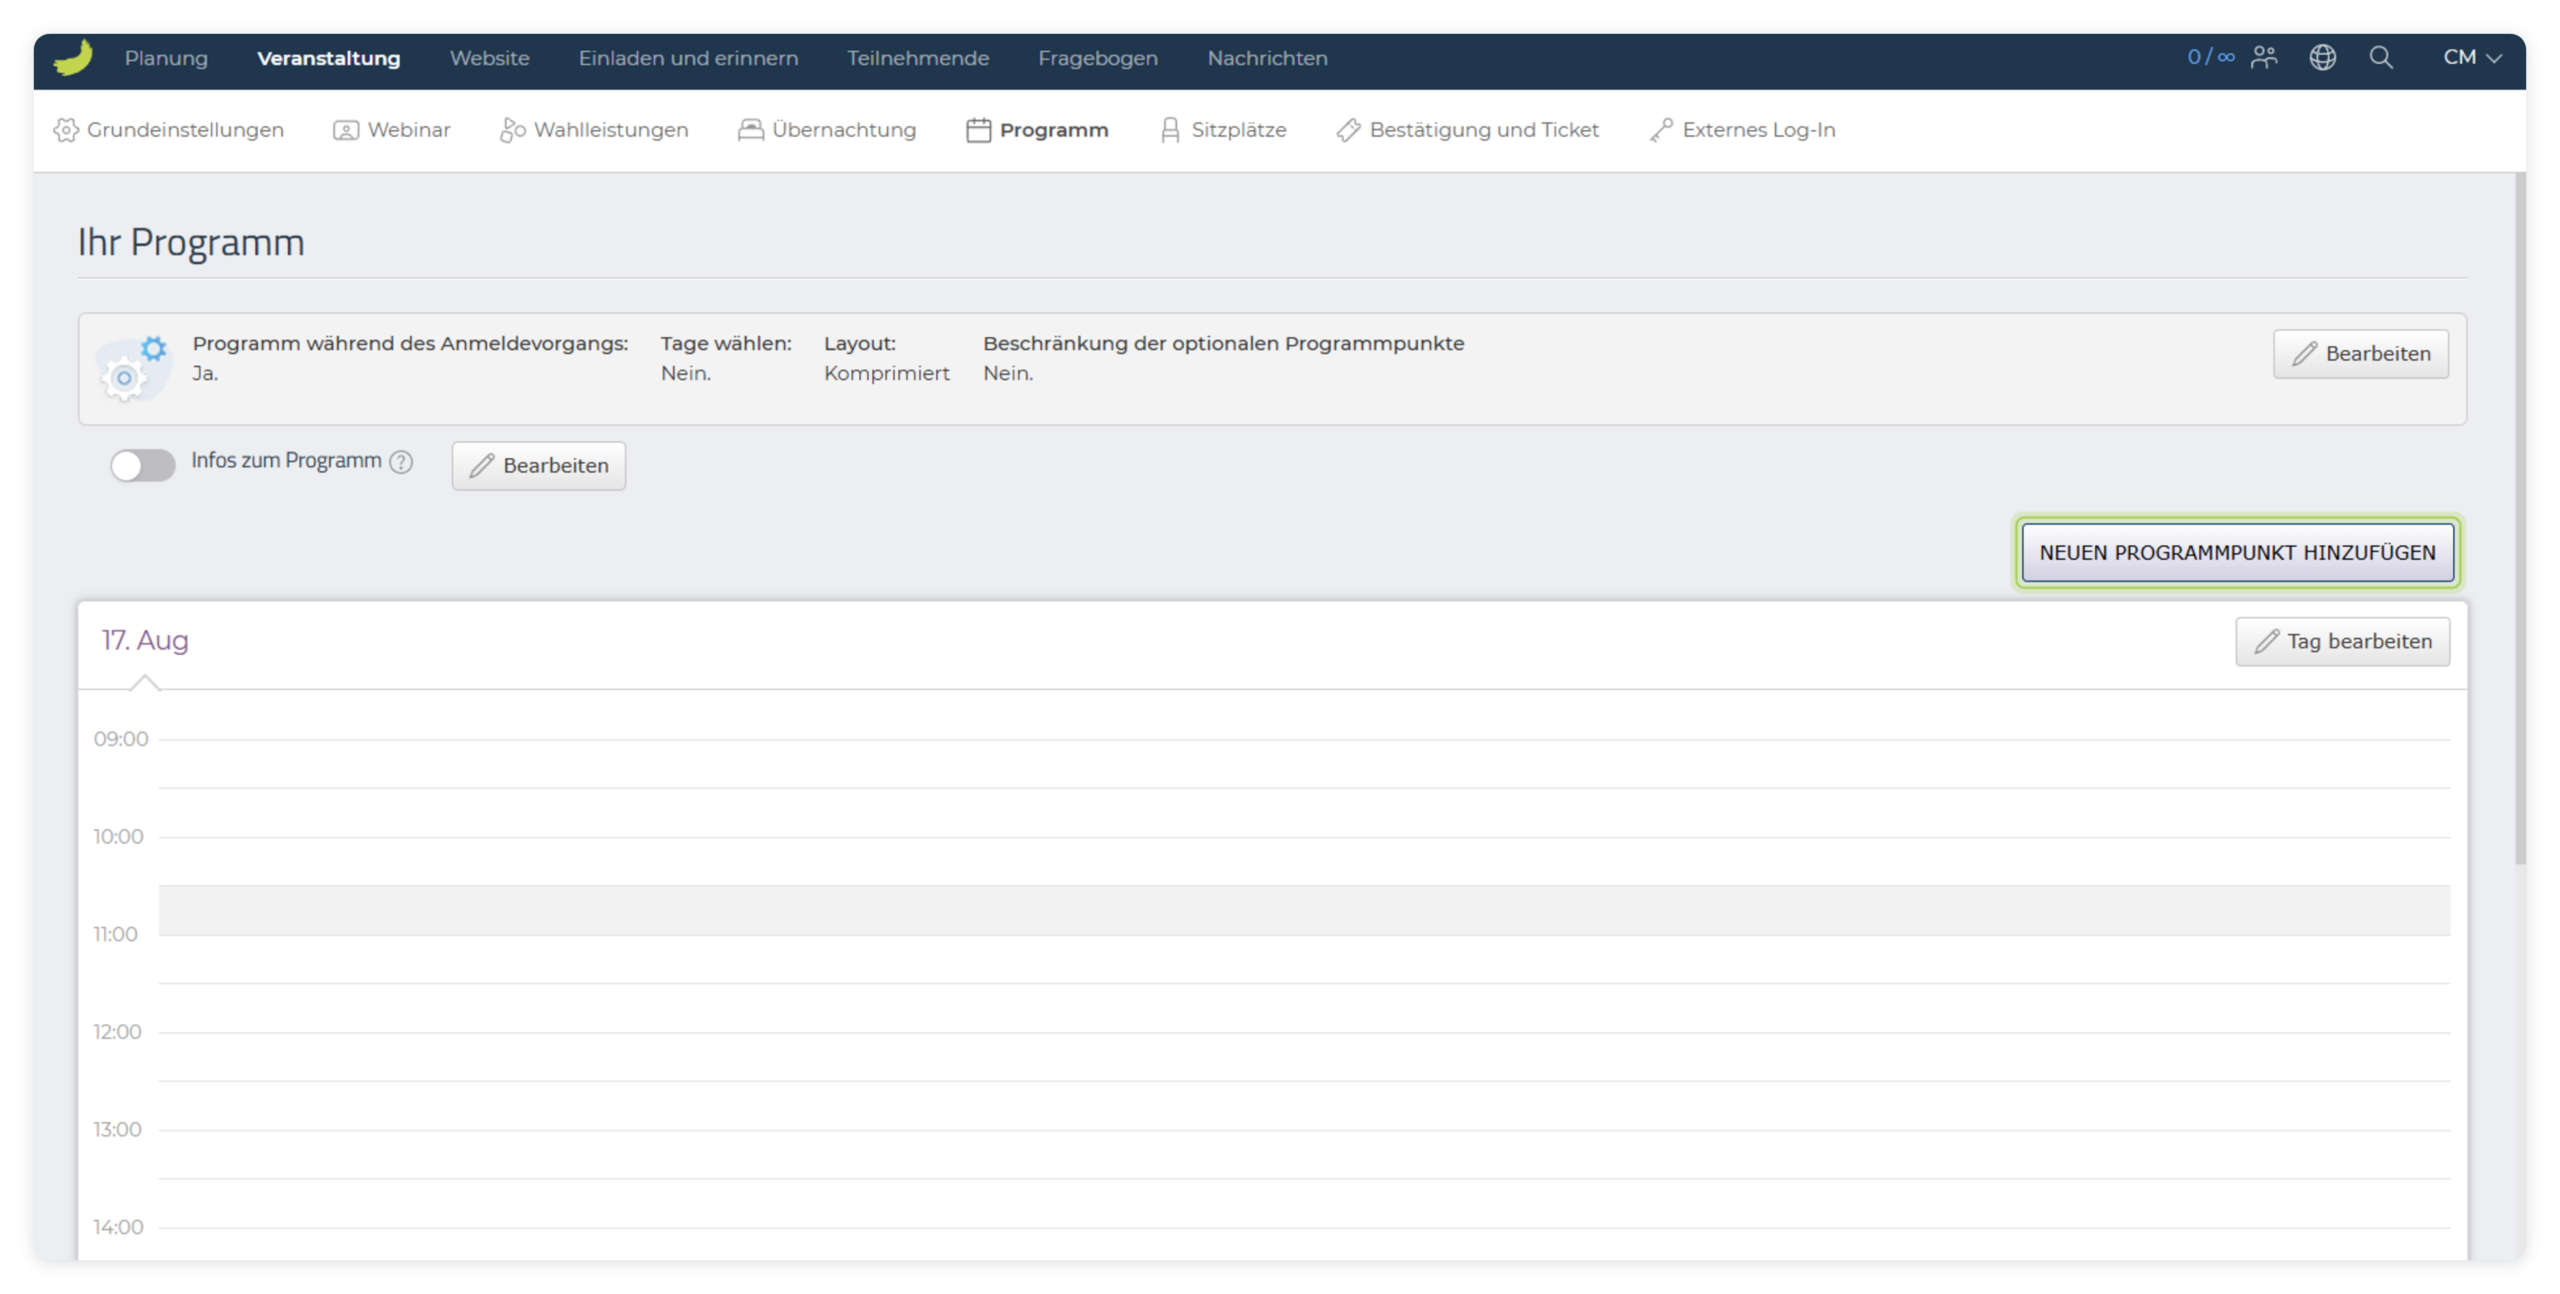Click the Komprimiert layout value
The width and height of the screenshot is (2560, 1294).
[x=886, y=373]
